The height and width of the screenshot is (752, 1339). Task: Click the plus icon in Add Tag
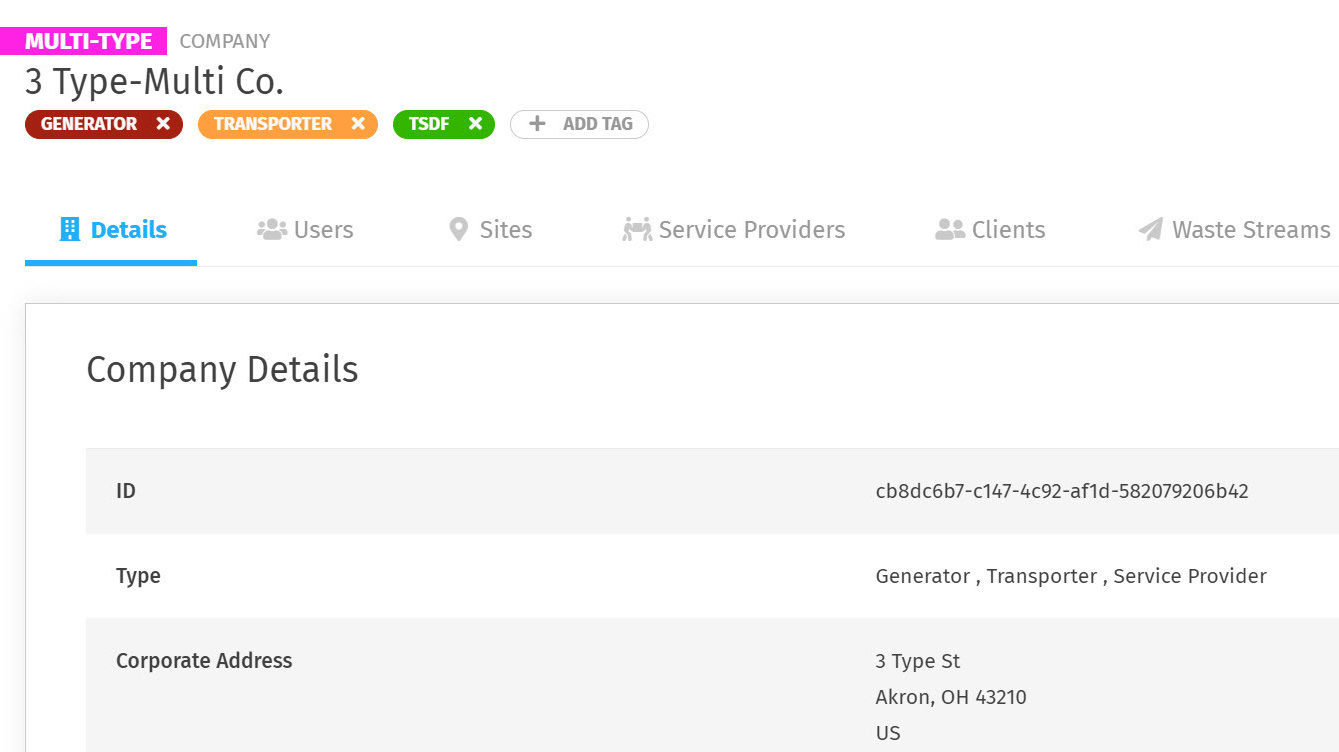click(537, 124)
